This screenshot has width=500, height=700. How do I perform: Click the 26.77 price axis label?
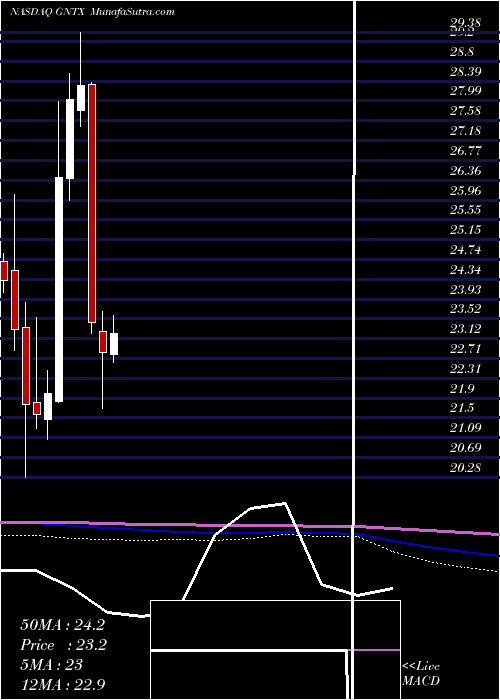(466, 150)
